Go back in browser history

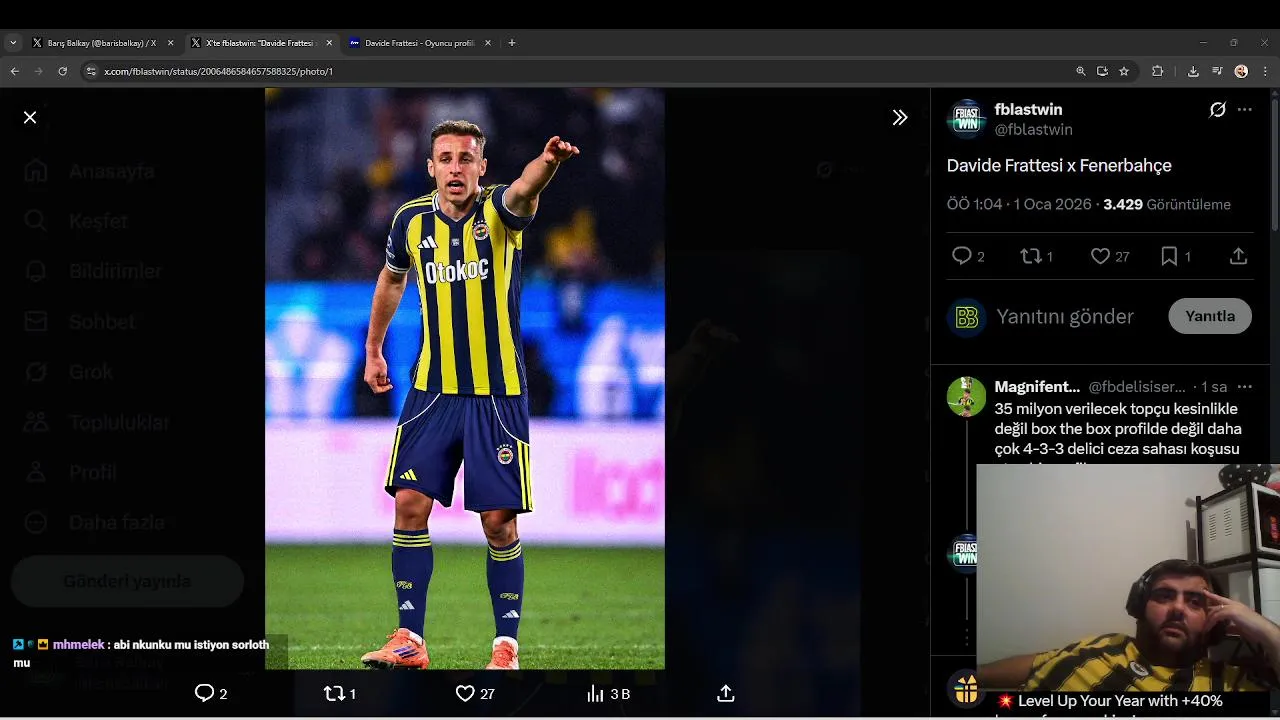pyautogui.click(x=14, y=71)
